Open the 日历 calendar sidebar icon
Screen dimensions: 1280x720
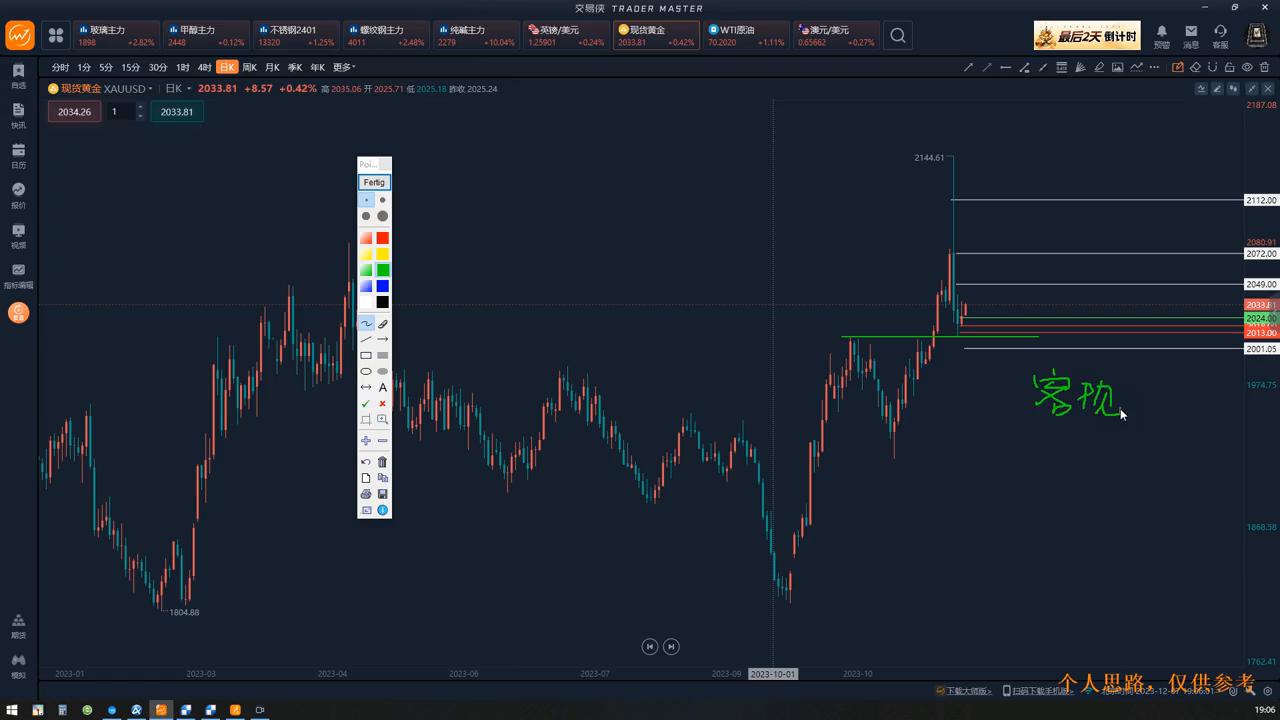coord(18,155)
